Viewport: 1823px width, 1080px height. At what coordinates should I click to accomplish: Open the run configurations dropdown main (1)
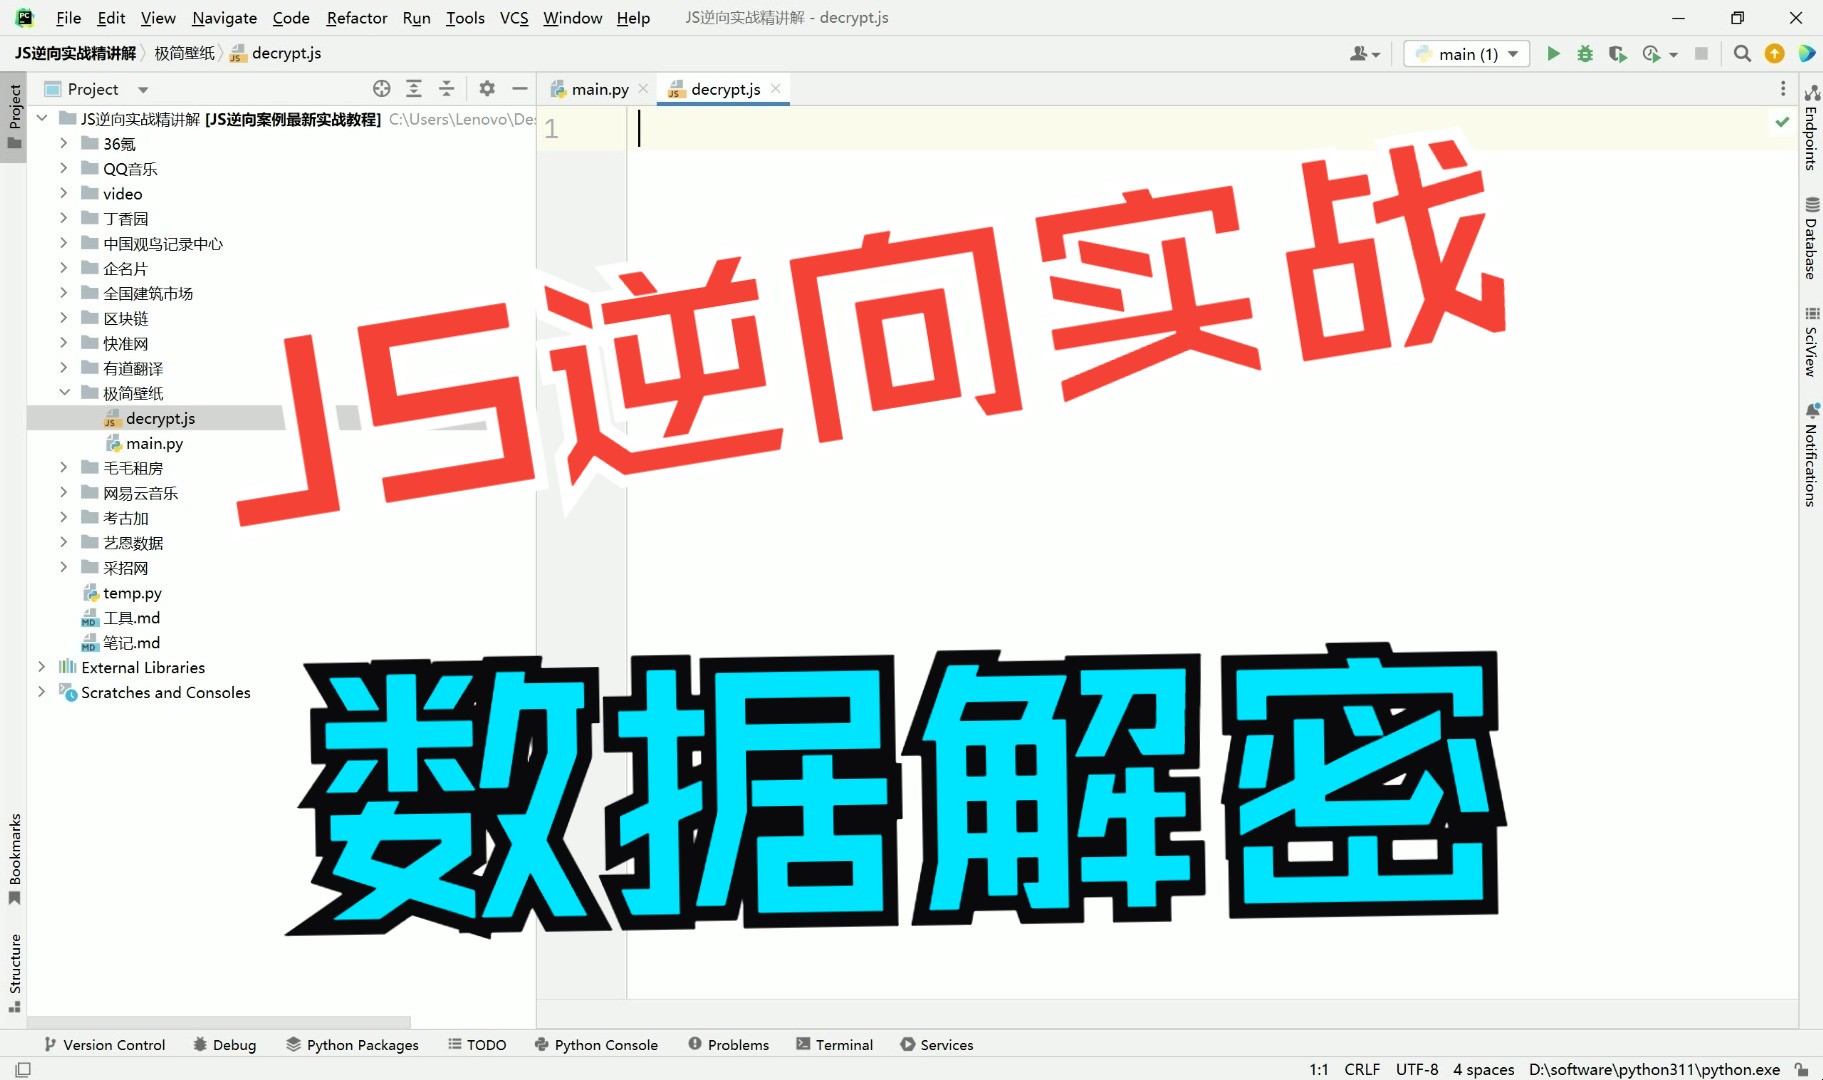click(x=1466, y=53)
